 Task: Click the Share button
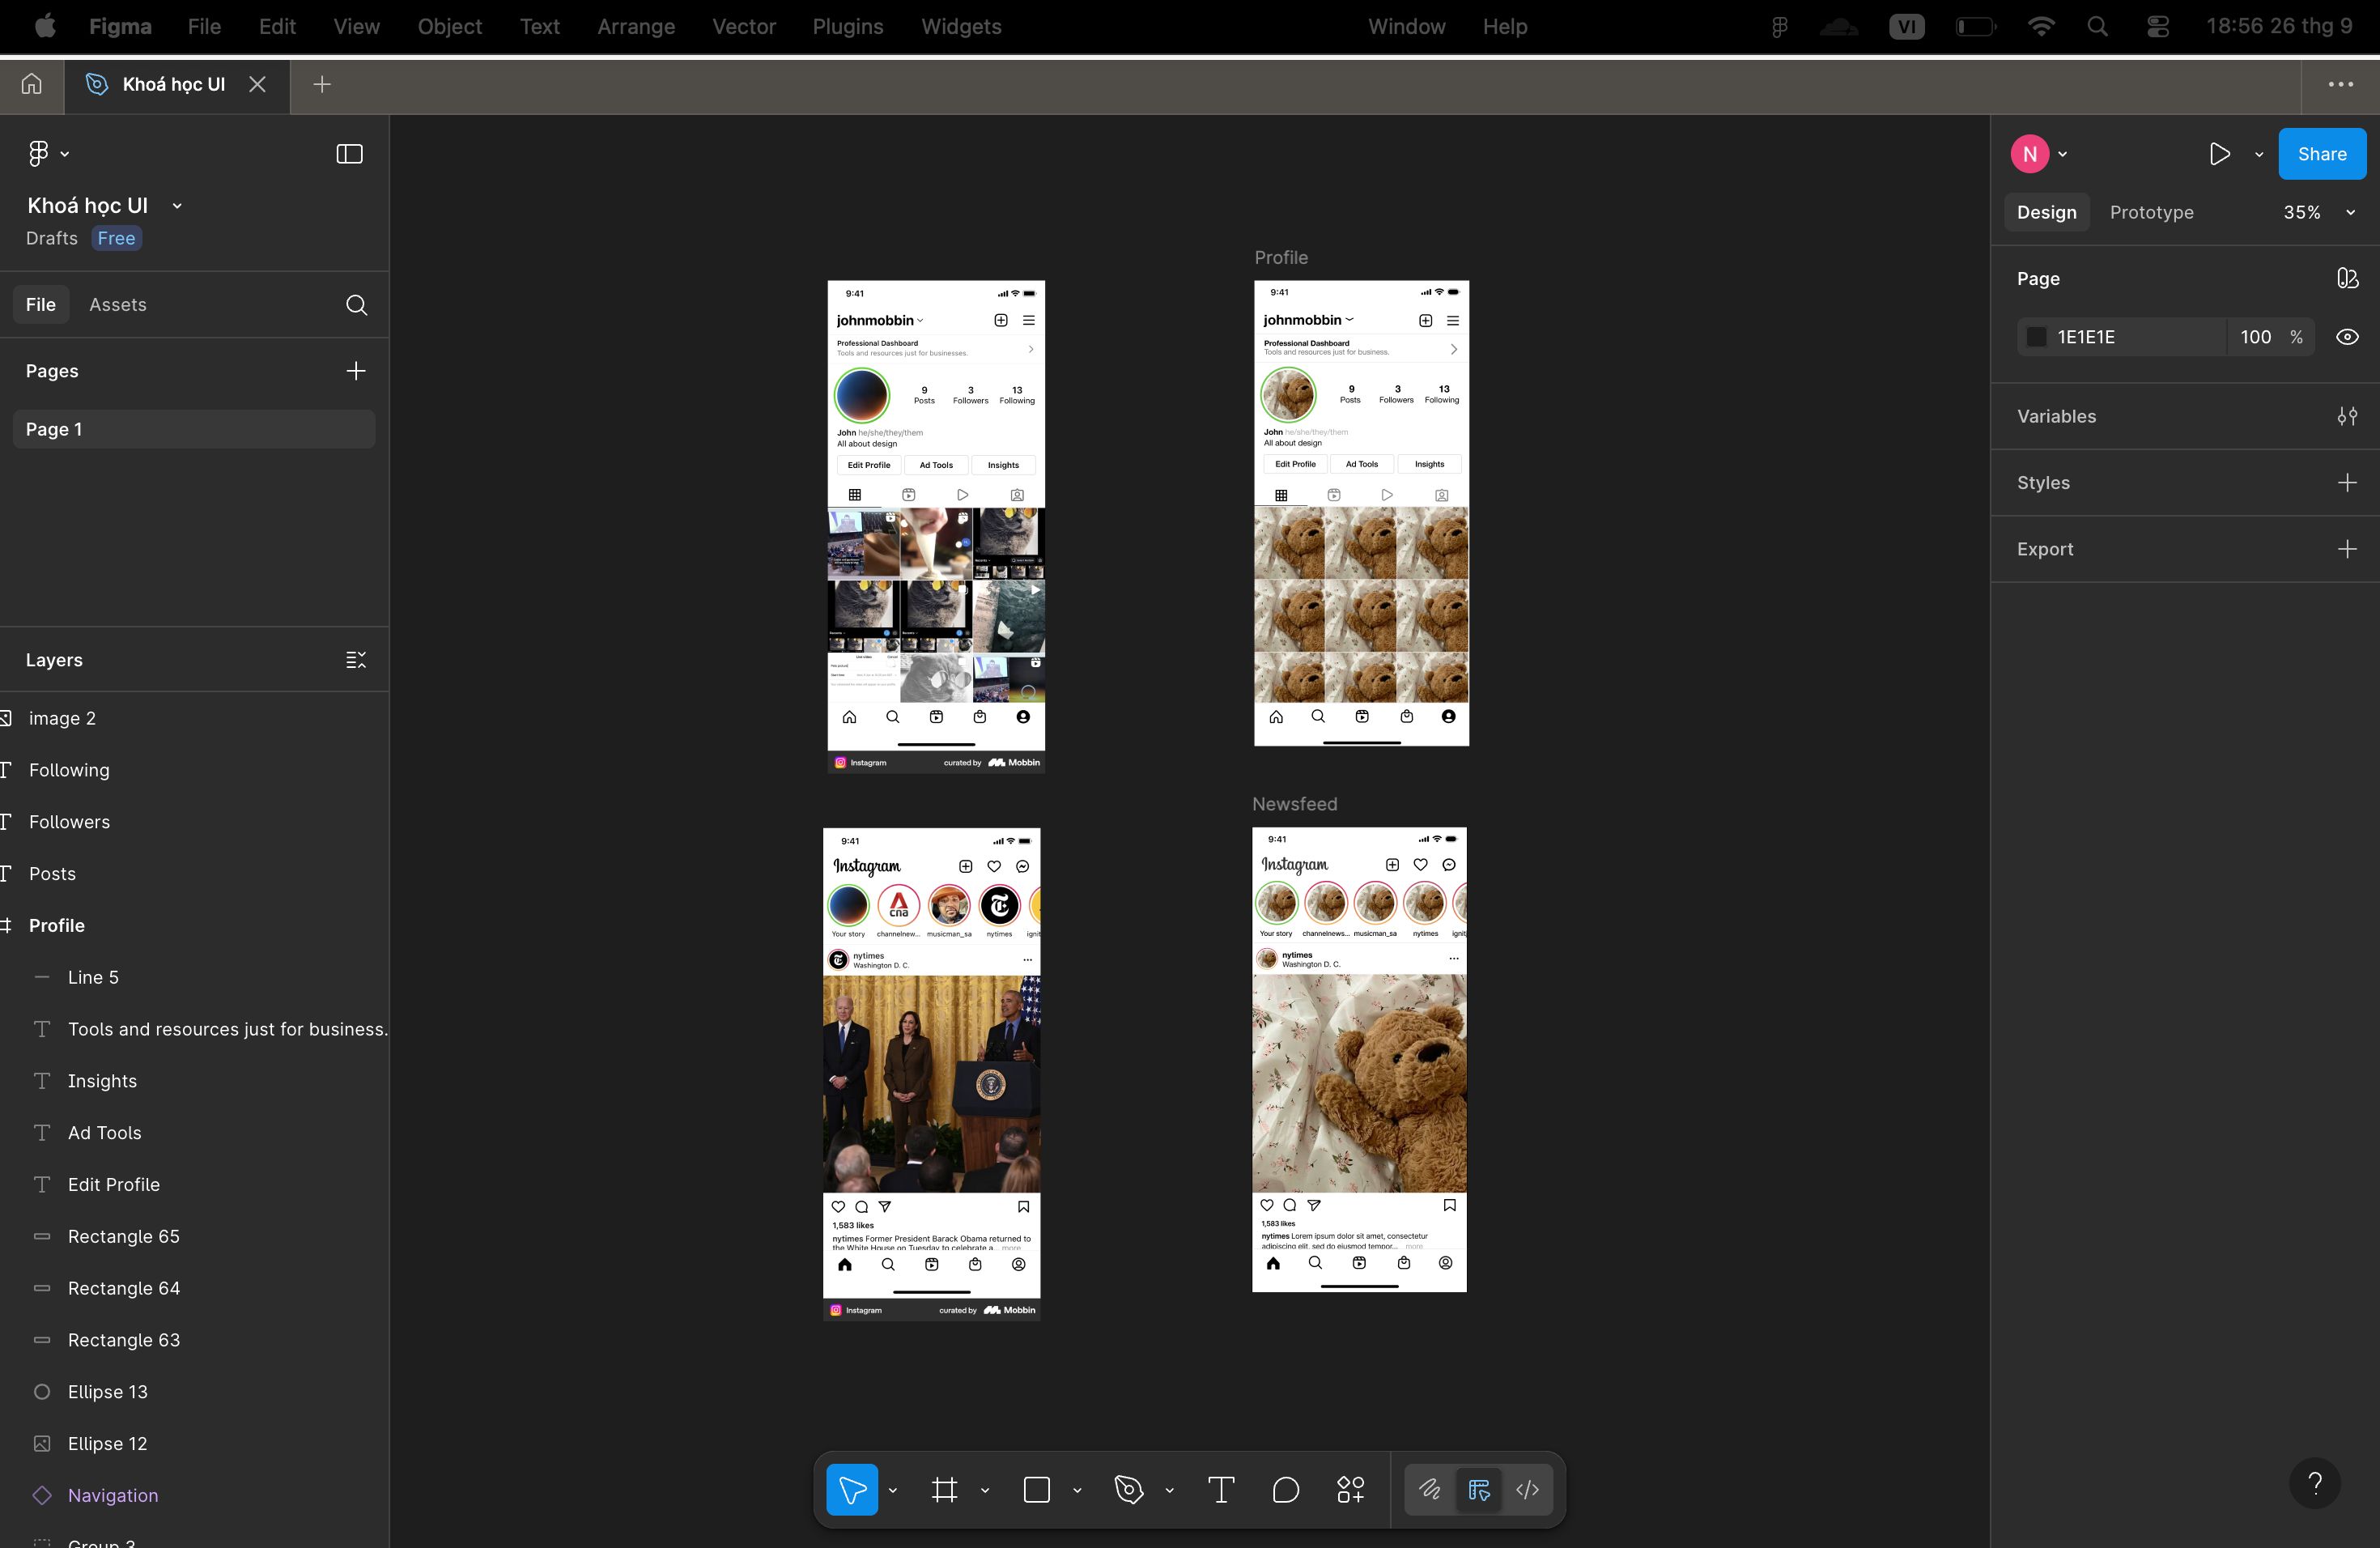click(2322, 154)
